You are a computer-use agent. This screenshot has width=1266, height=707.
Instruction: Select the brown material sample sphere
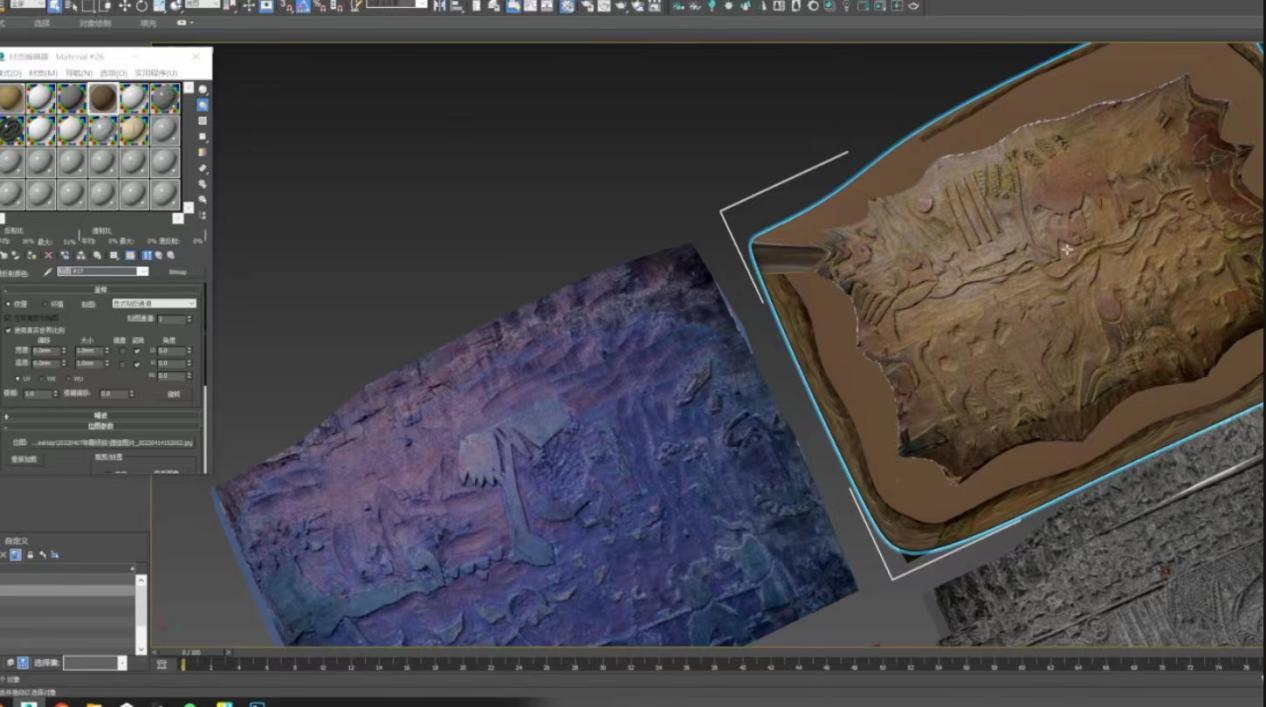point(103,97)
